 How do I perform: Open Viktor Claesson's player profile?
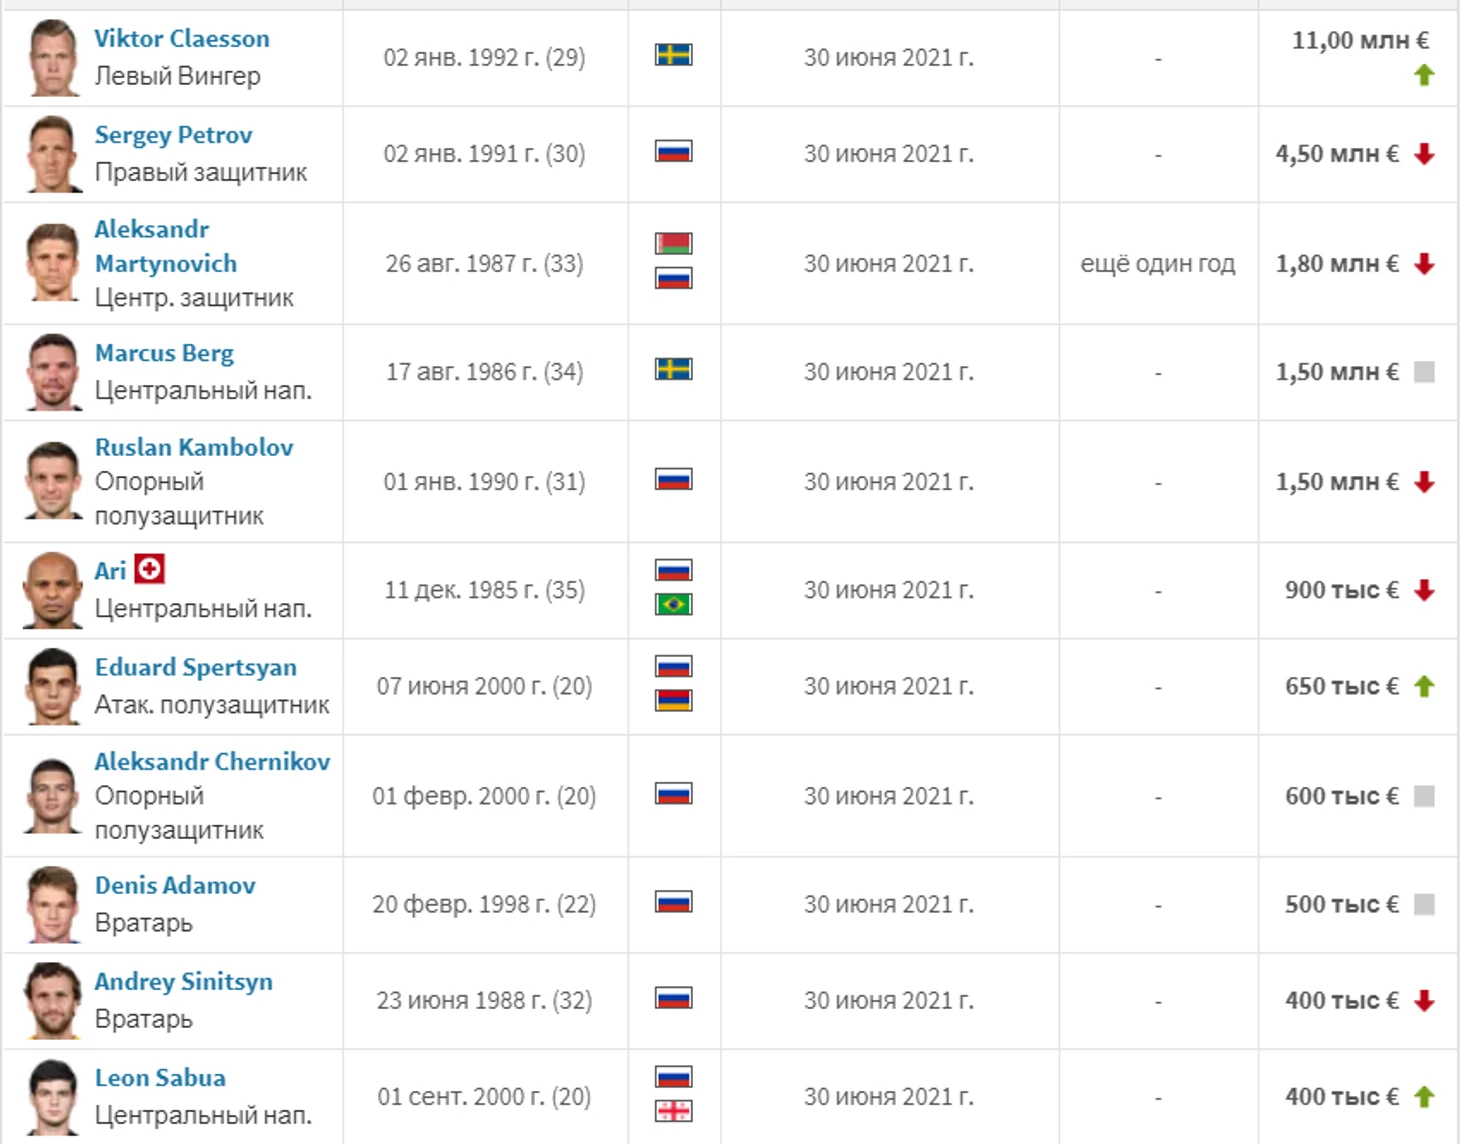coord(182,39)
